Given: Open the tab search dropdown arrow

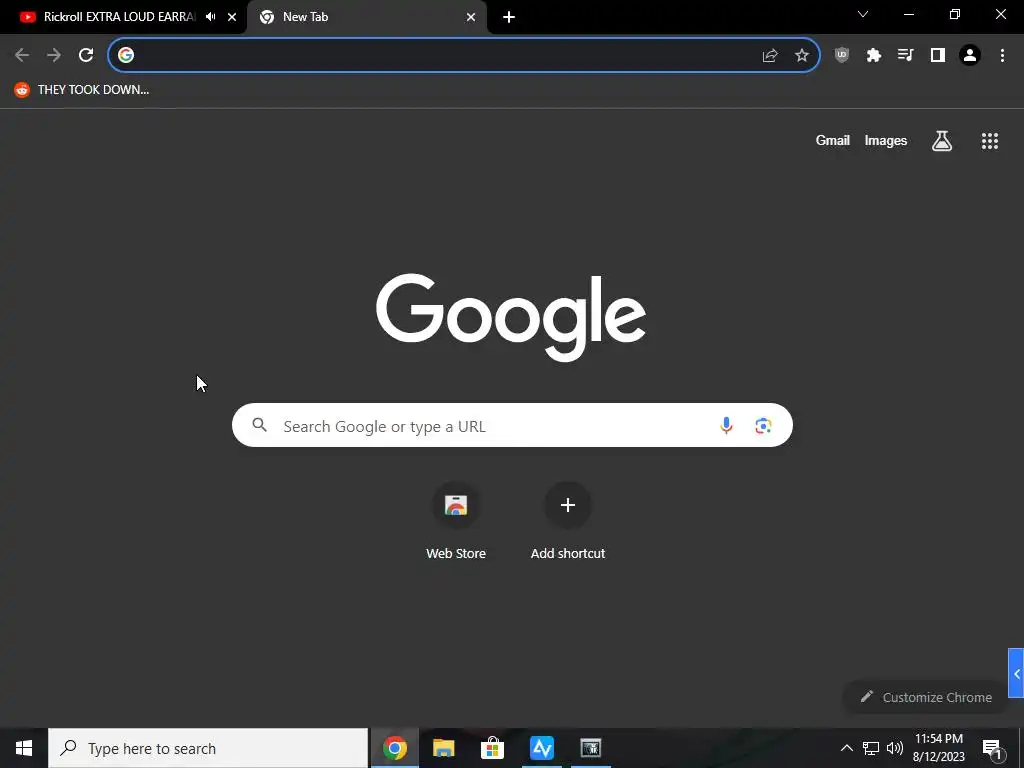Looking at the screenshot, I should click(x=863, y=14).
